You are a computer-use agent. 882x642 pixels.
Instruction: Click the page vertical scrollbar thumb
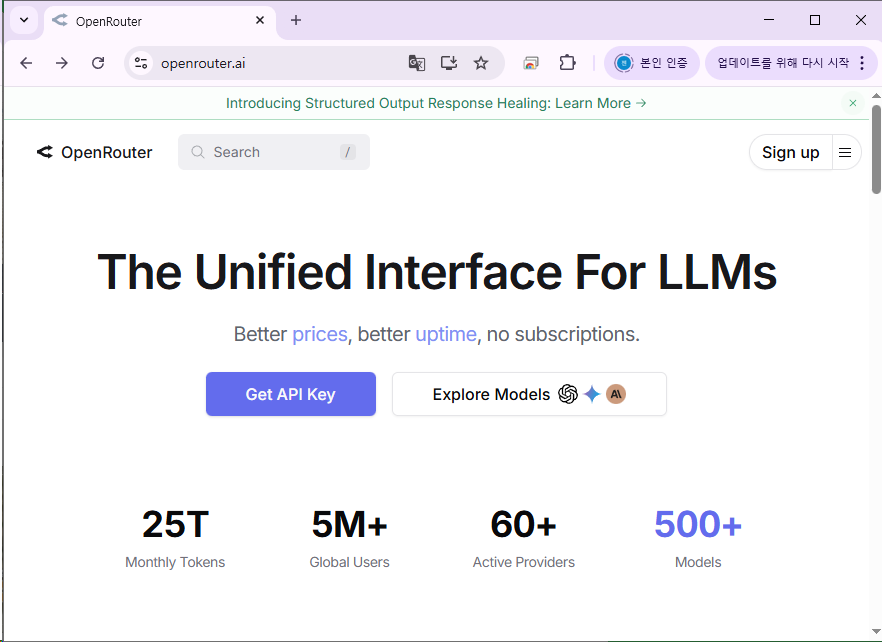pyautogui.click(x=876, y=149)
